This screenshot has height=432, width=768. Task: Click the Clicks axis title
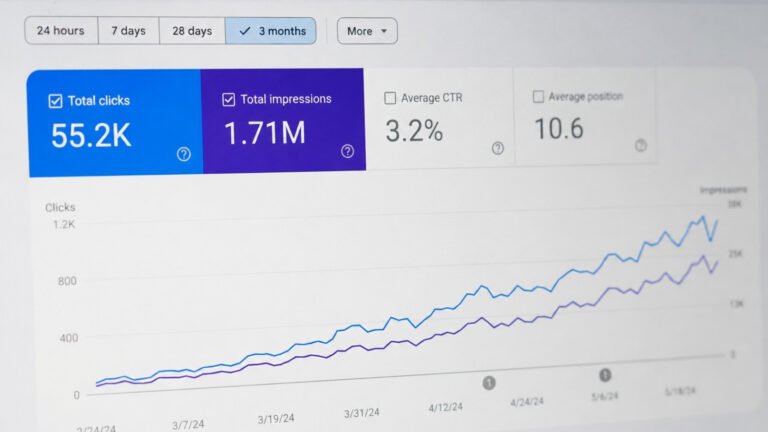point(60,208)
